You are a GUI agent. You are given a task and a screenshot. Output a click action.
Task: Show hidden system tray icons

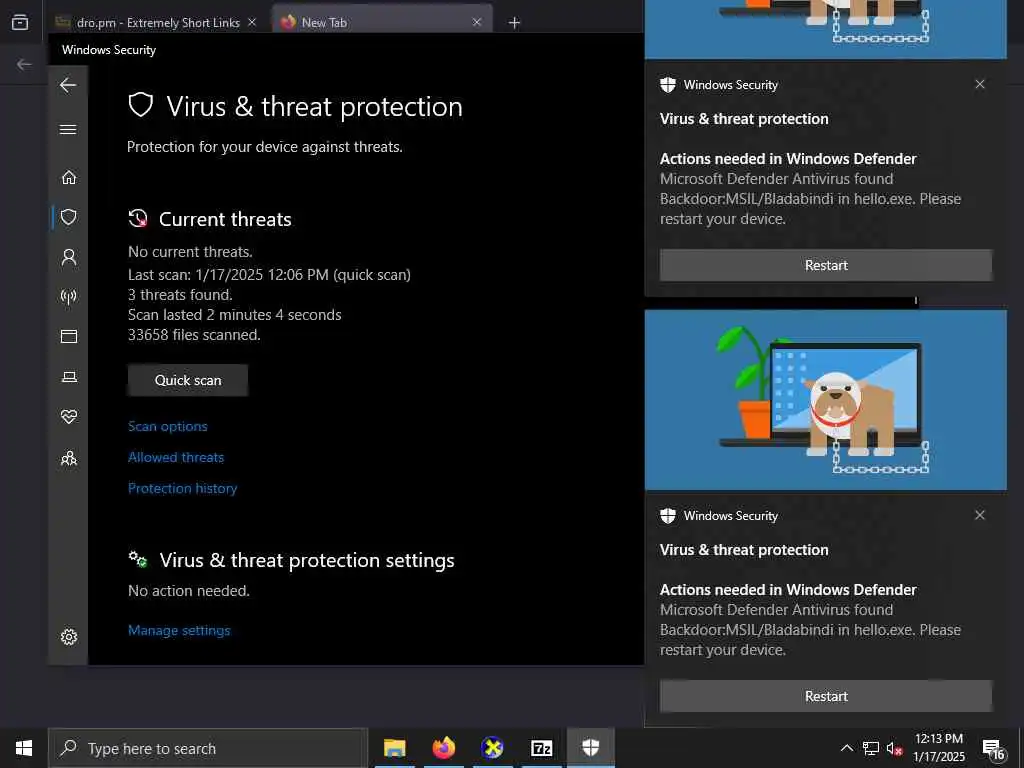(846, 748)
